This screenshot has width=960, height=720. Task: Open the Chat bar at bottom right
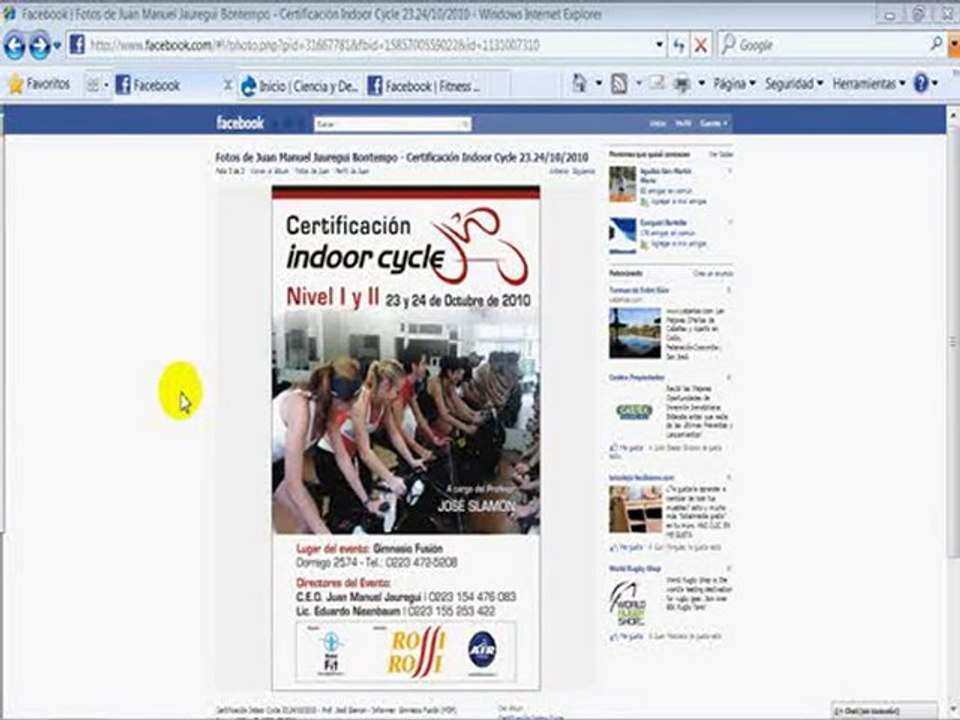pyautogui.click(x=884, y=711)
